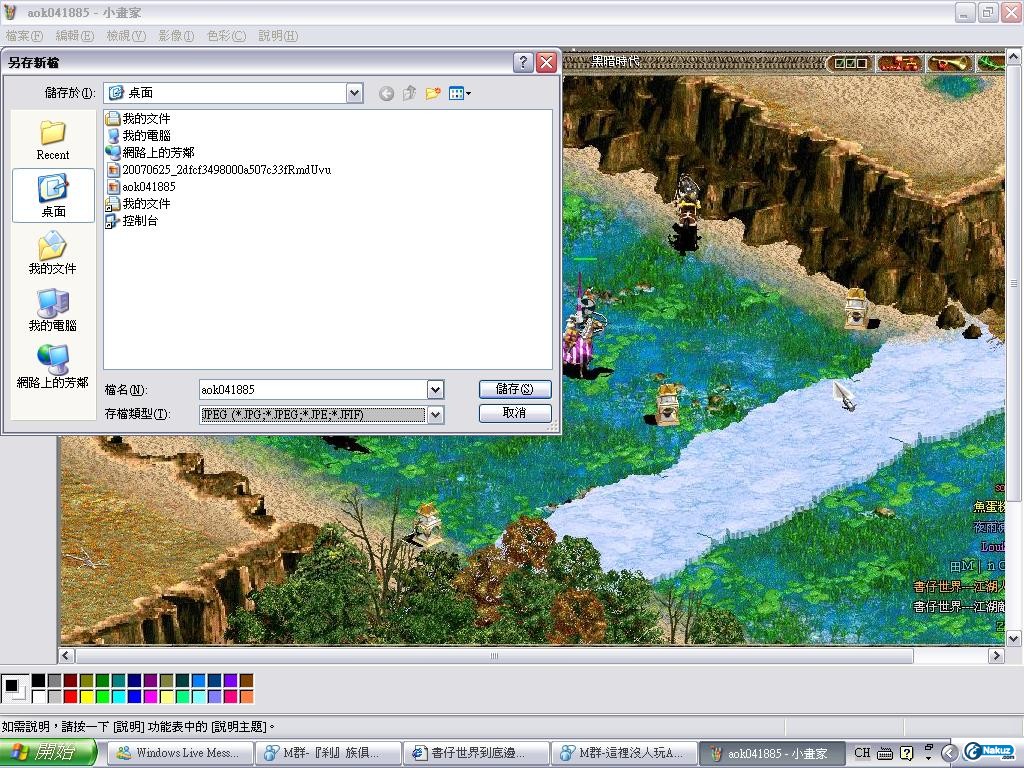Expand the 存檔類型 file type dropdown arrow
This screenshot has width=1024, height=768.
(x=436, y=415)
